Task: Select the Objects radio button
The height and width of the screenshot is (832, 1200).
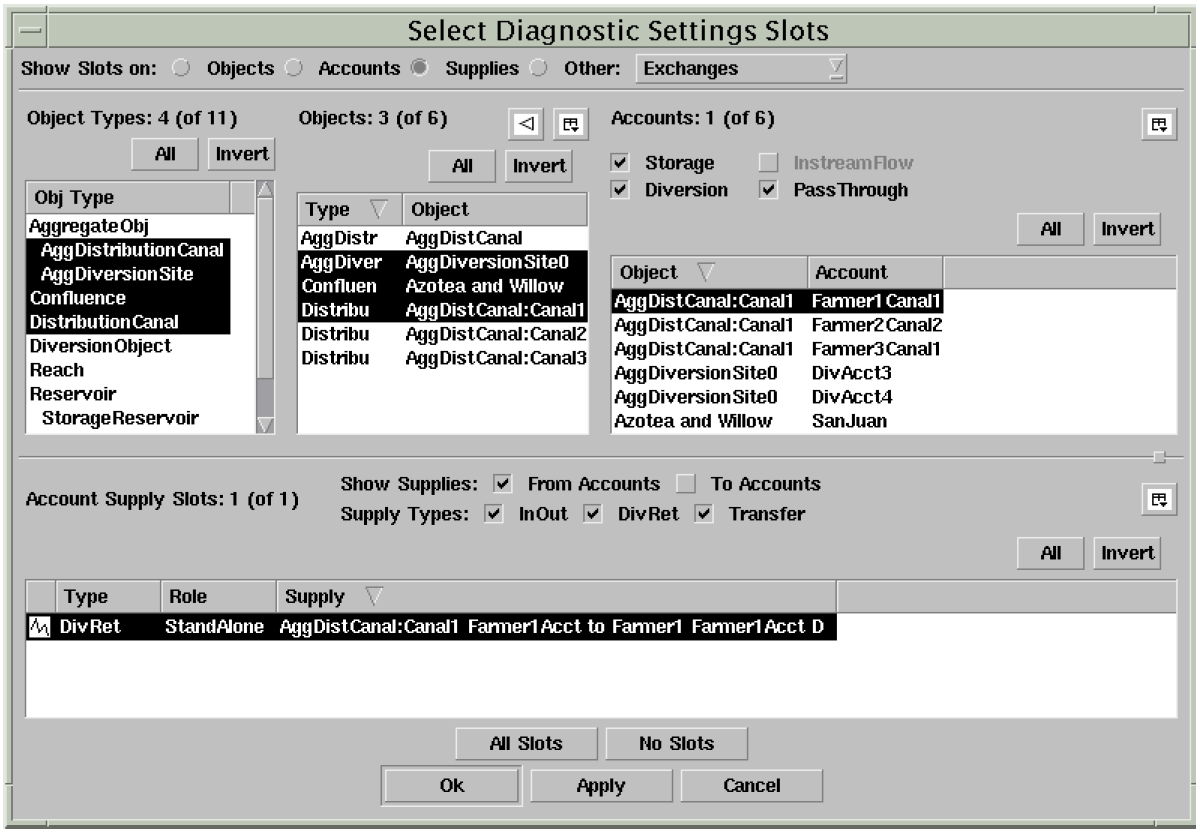Action: click(x=181, y=69)
